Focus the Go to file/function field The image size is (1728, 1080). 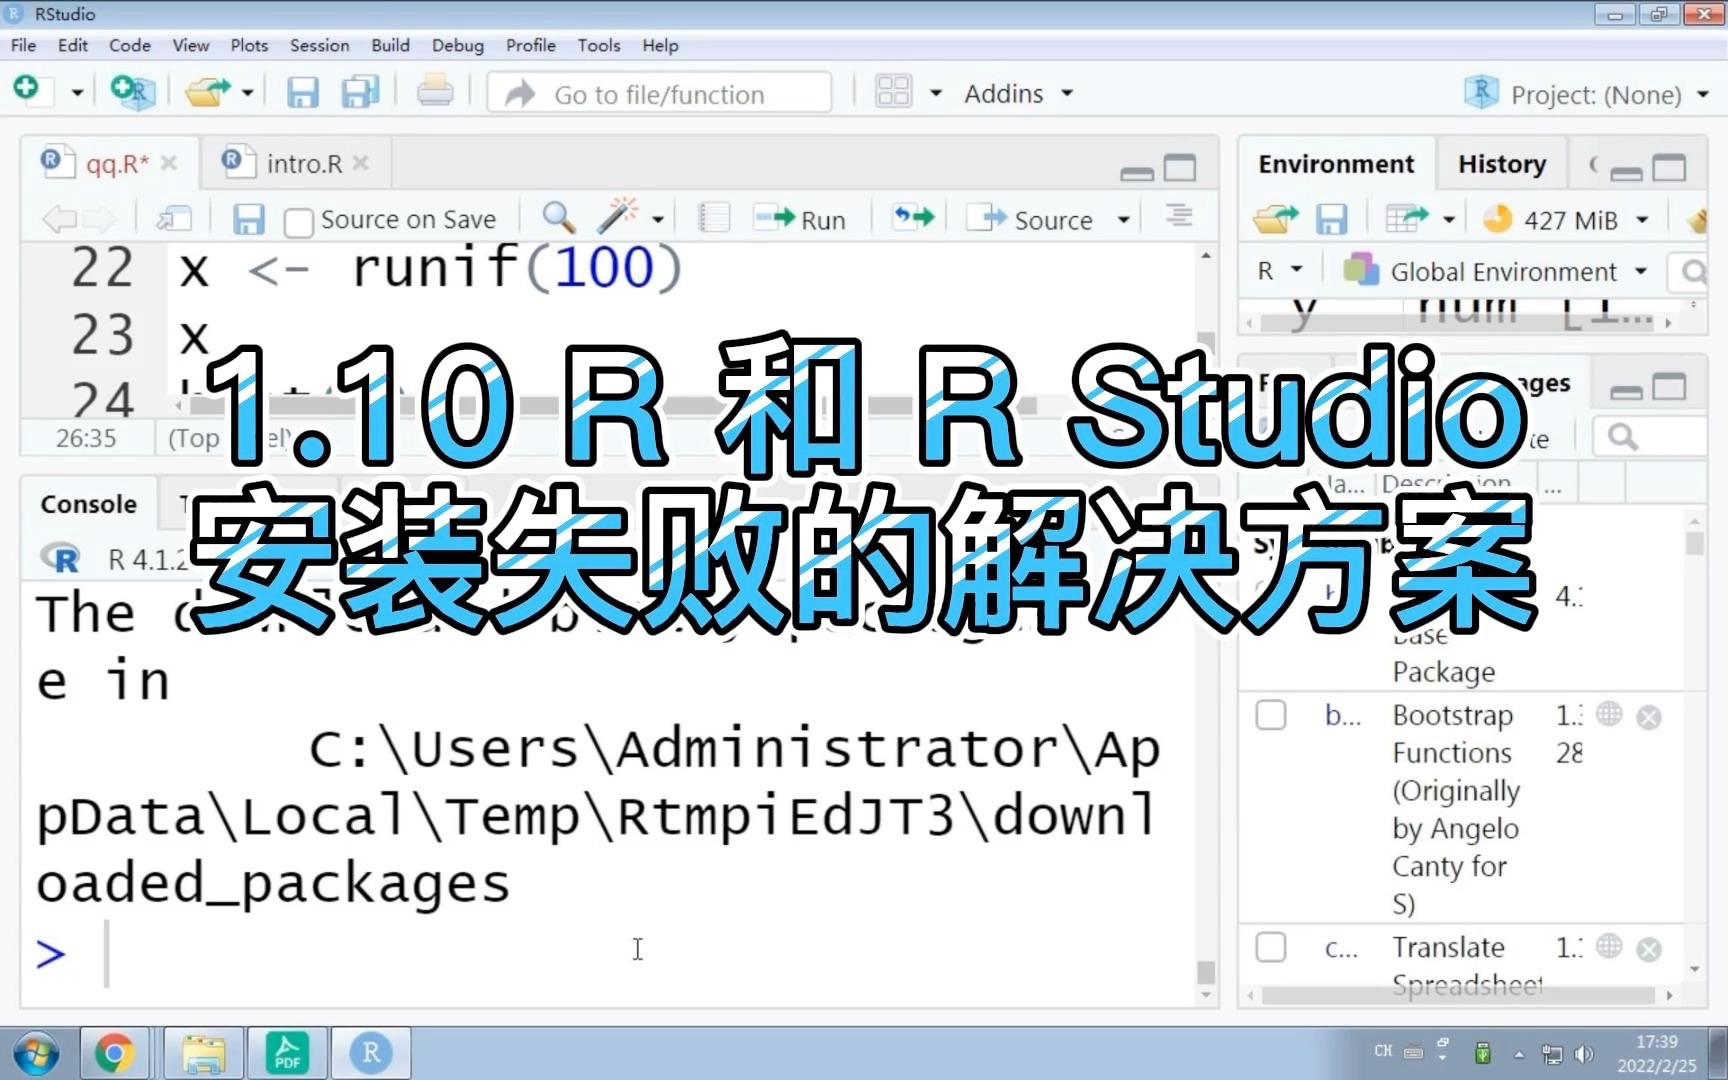click(660, 94)
